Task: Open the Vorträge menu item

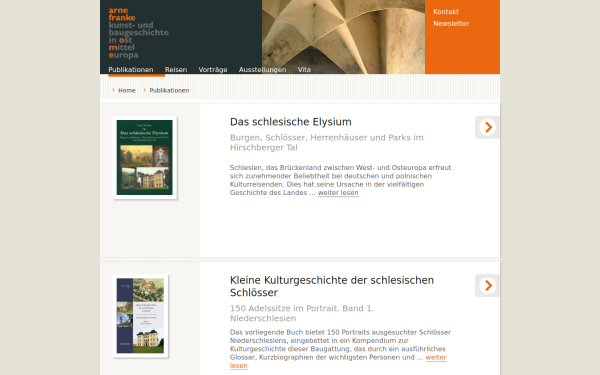Action: (x=213, y=70)
